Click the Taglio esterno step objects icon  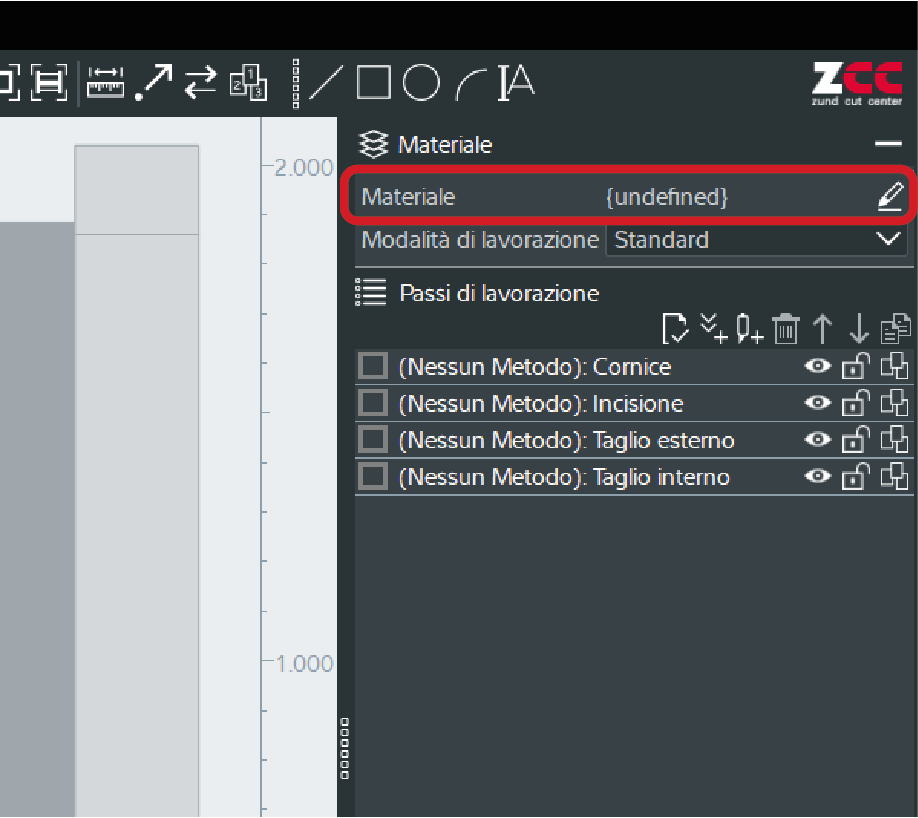[895, 440]
